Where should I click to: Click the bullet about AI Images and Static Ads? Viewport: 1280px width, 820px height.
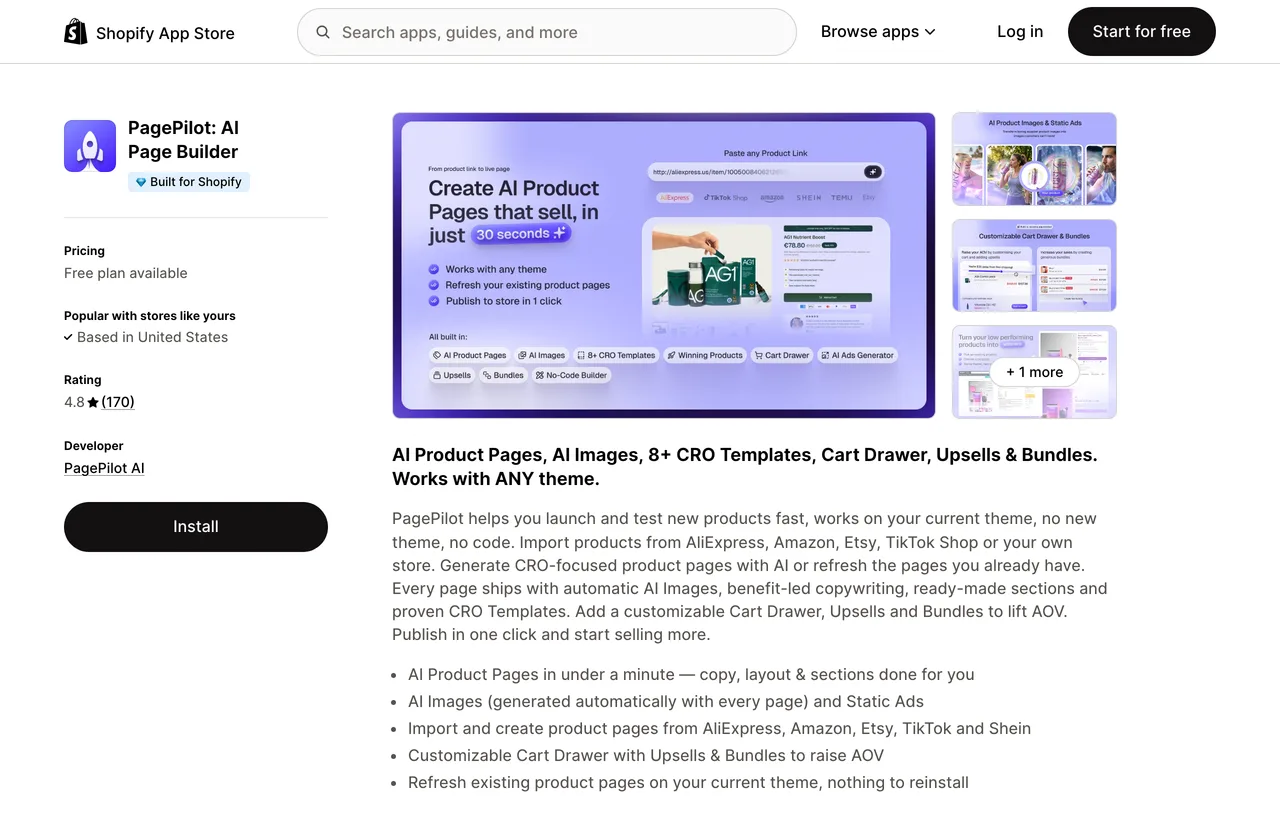point(666,701)
